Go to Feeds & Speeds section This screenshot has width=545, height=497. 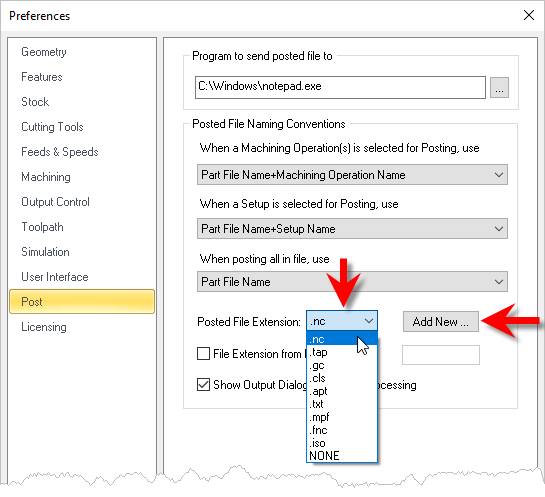[x=60, y=152]
